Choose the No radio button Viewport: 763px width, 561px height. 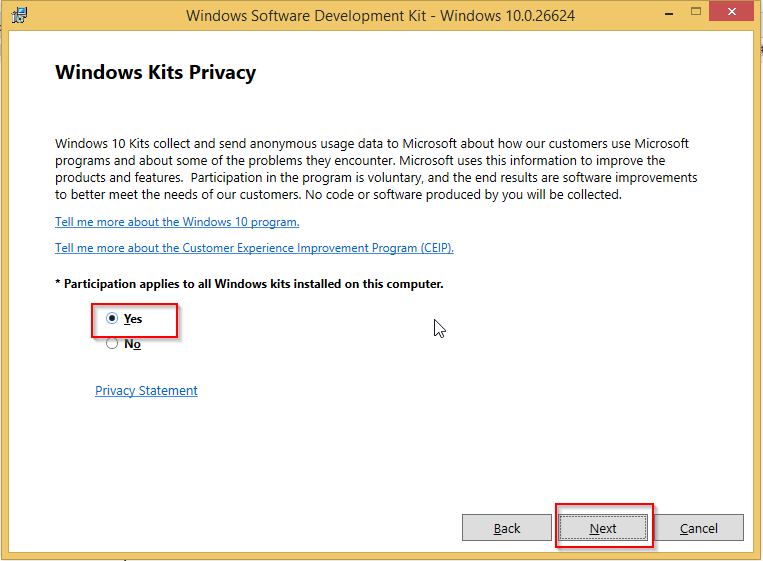coord(112,344)
